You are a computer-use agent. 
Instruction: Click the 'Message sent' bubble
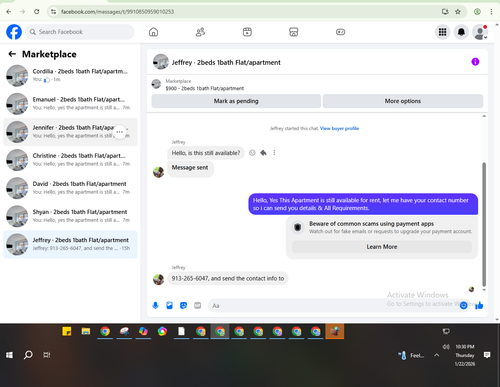point(190,168)
